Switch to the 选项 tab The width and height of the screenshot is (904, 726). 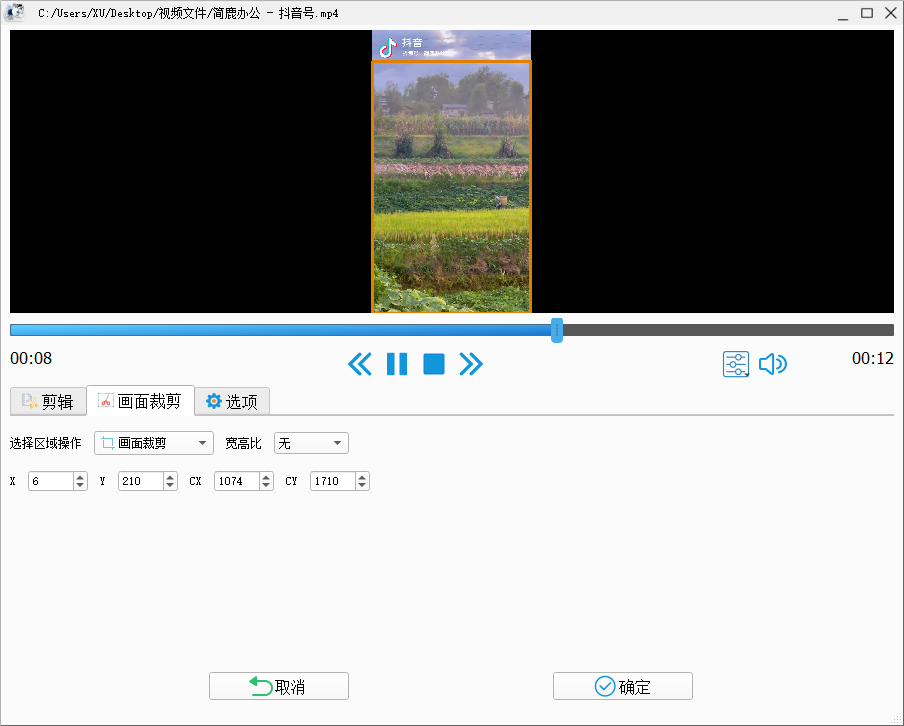232,401
